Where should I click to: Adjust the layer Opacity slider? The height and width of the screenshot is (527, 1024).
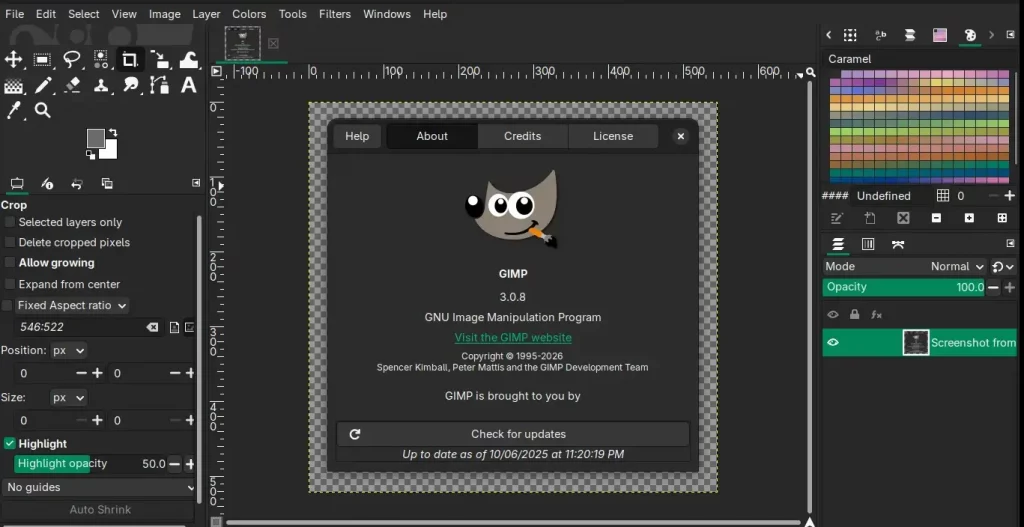(x=904, y=287)
